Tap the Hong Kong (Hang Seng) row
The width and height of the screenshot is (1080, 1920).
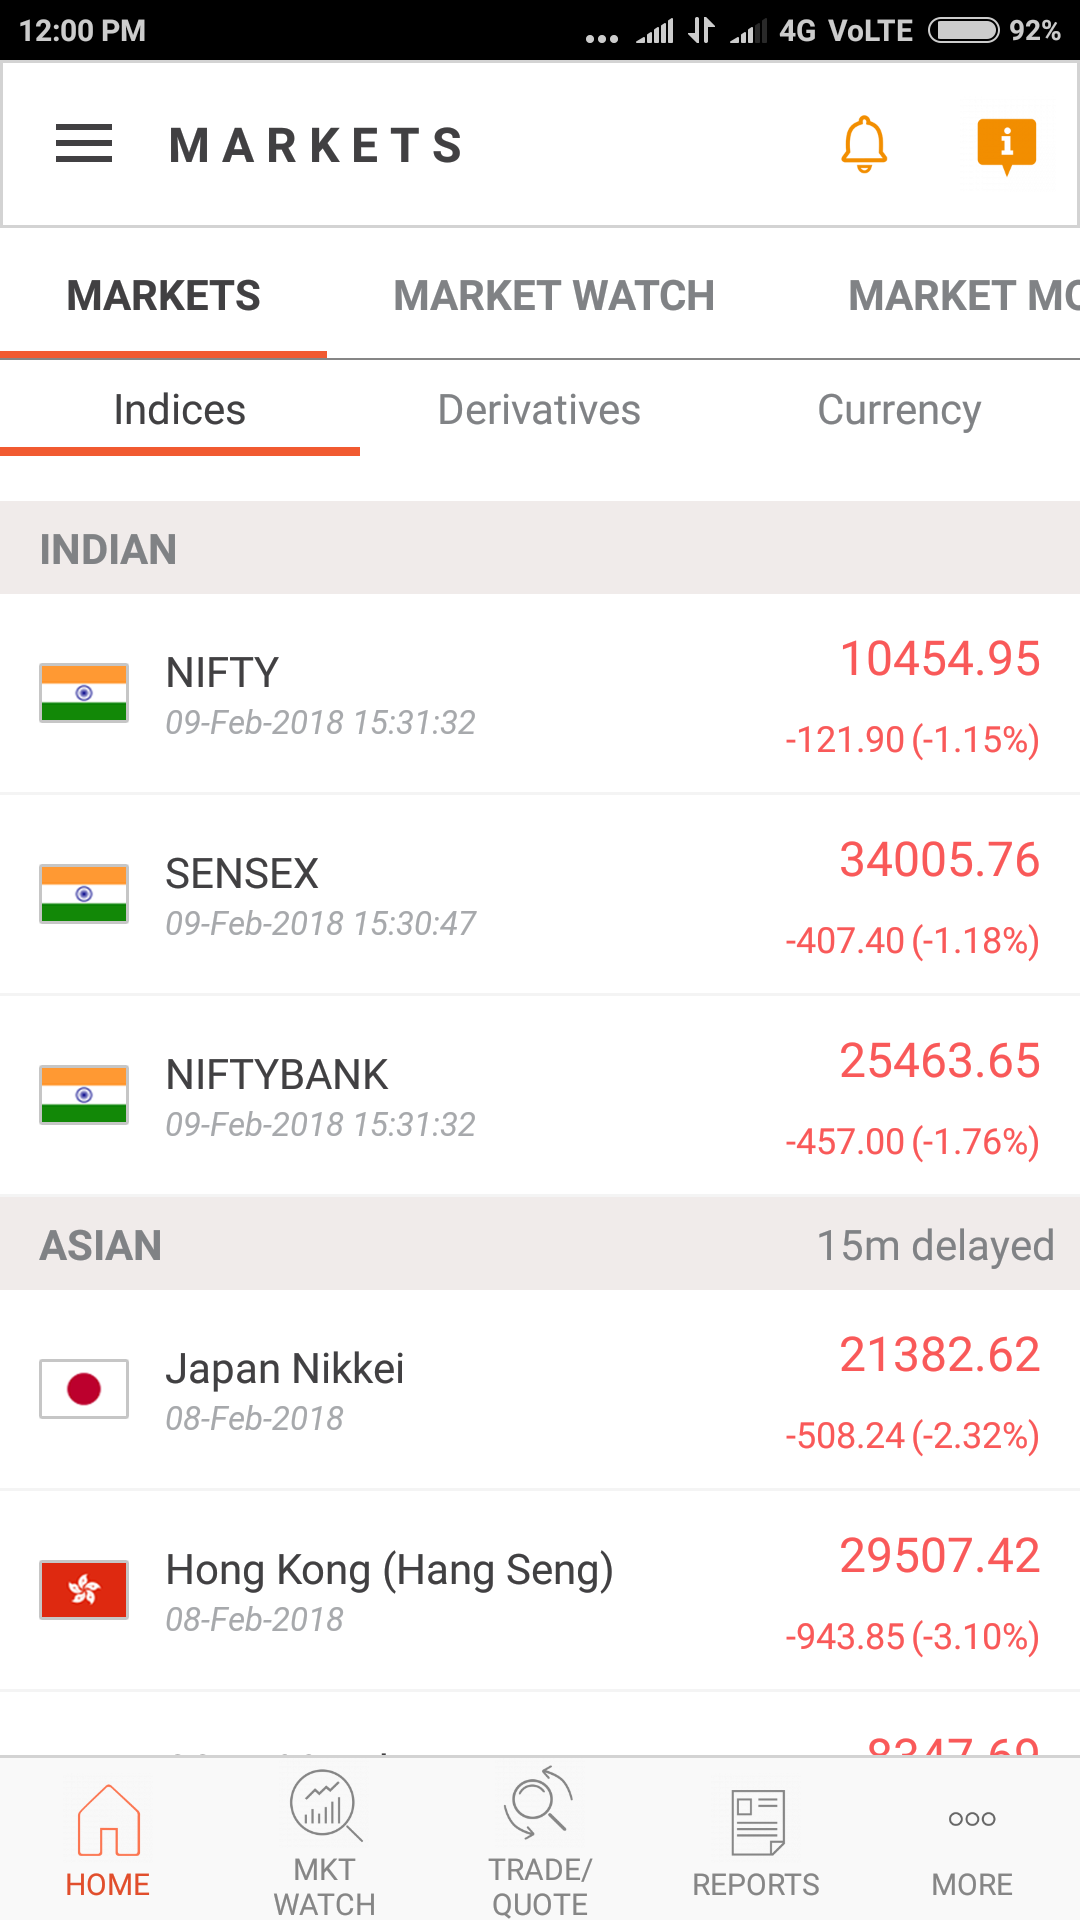click(x=540, y=1591)
